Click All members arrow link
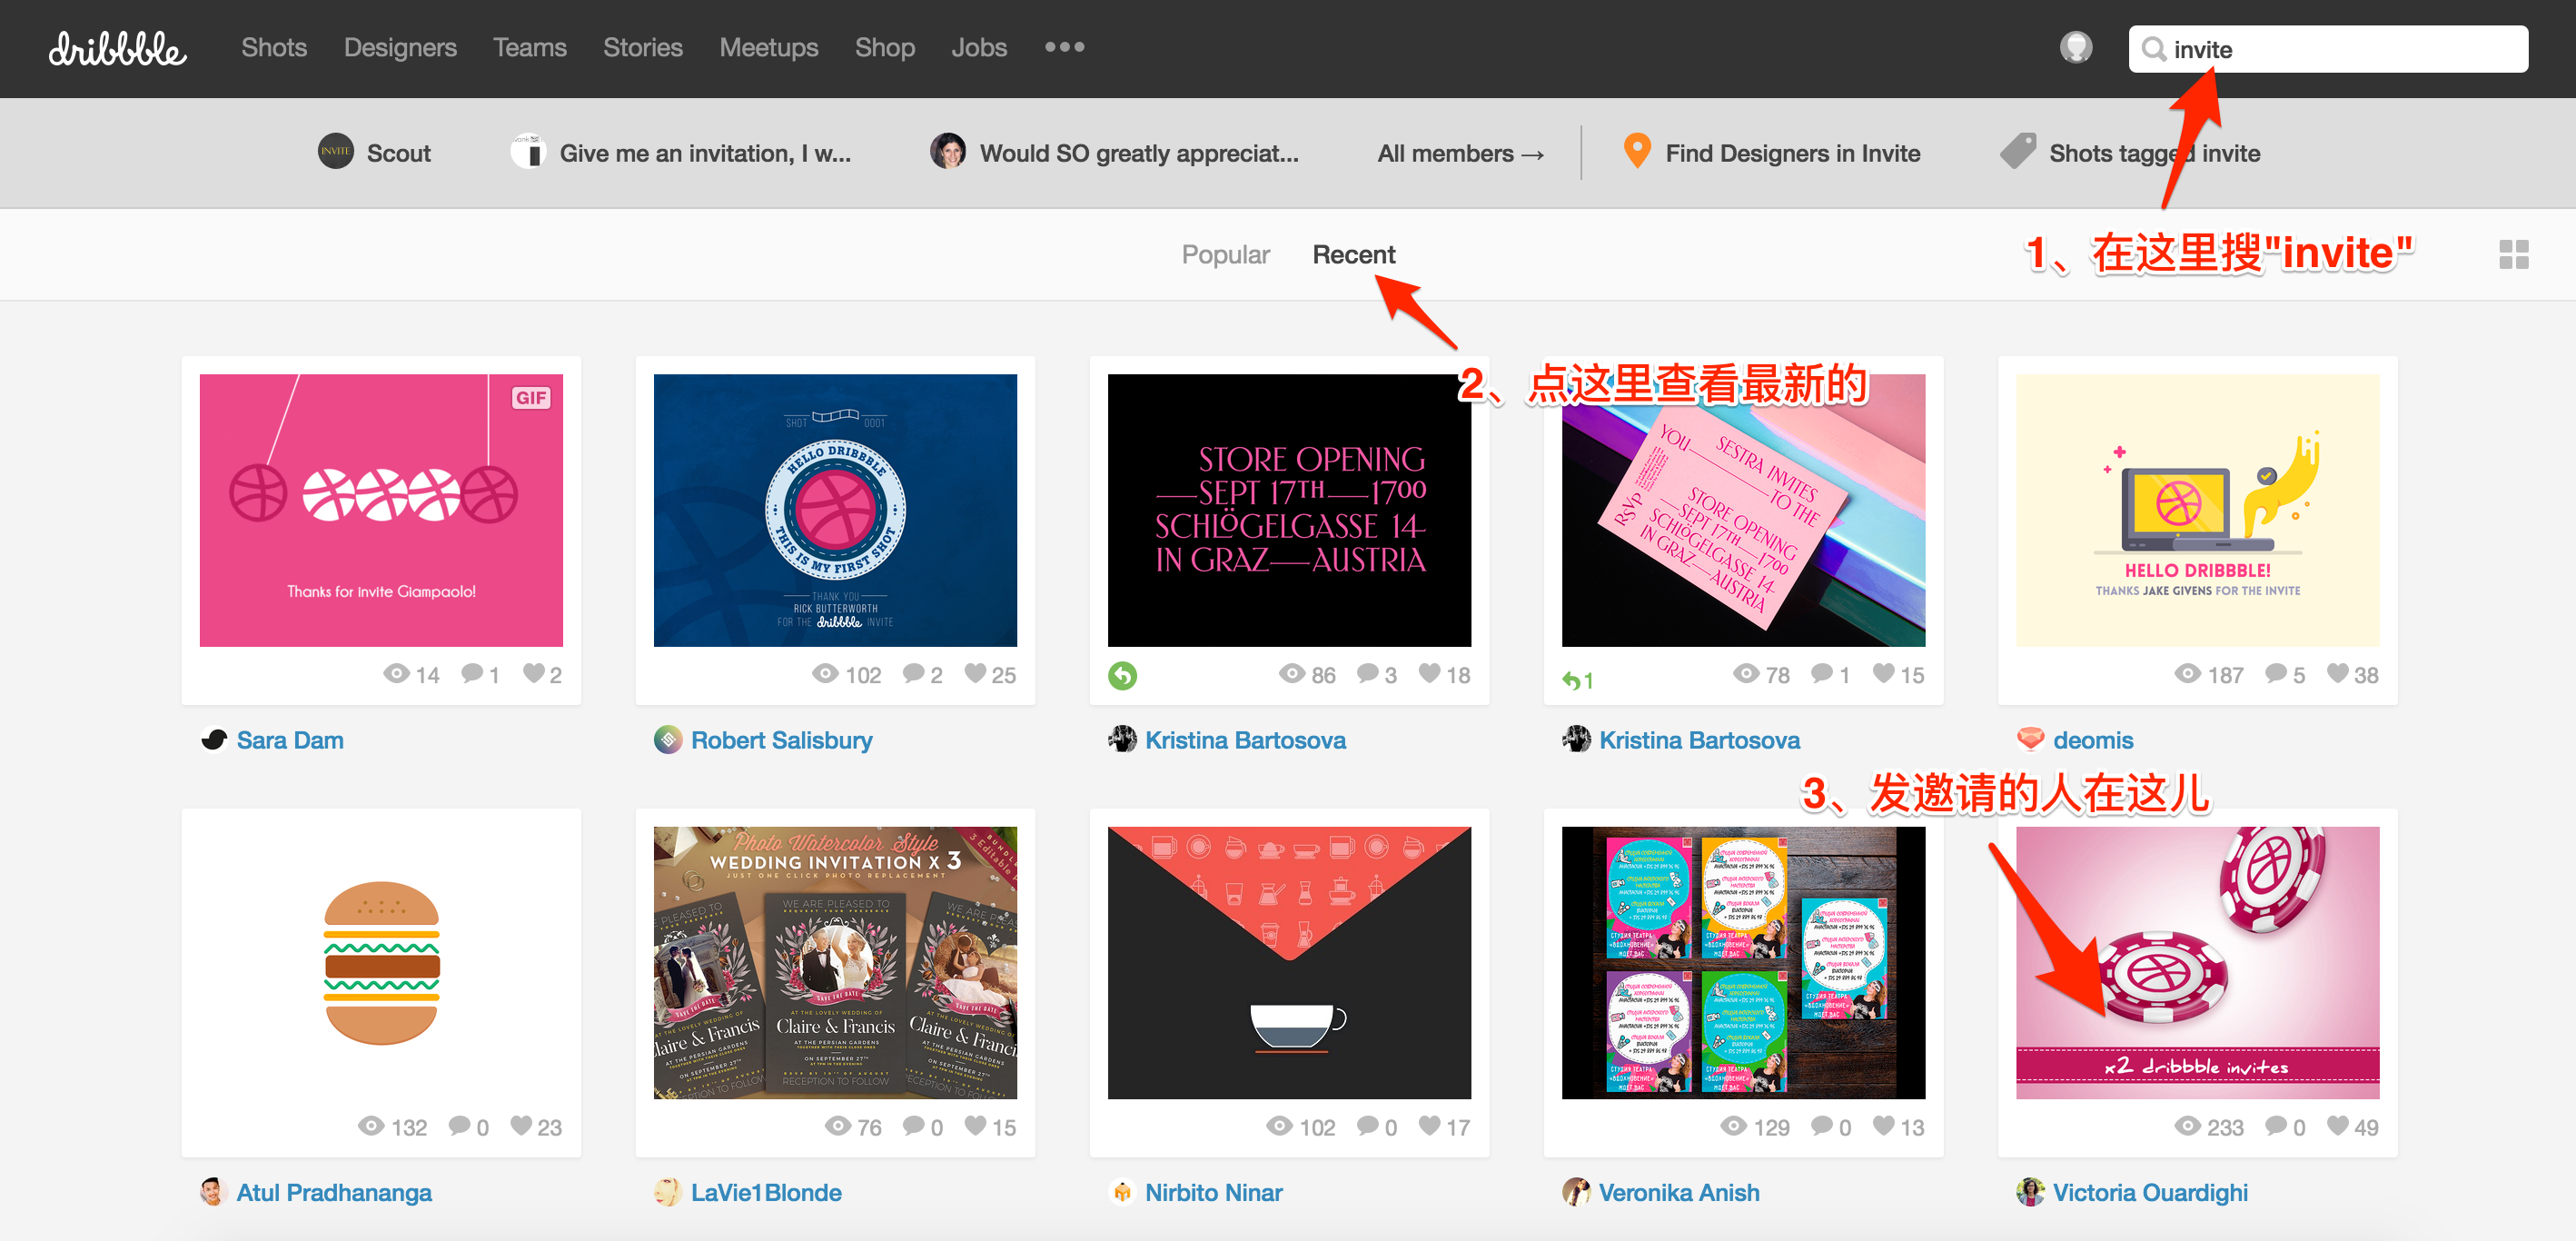2576x1241 pixels. (x=1460, y=153)
